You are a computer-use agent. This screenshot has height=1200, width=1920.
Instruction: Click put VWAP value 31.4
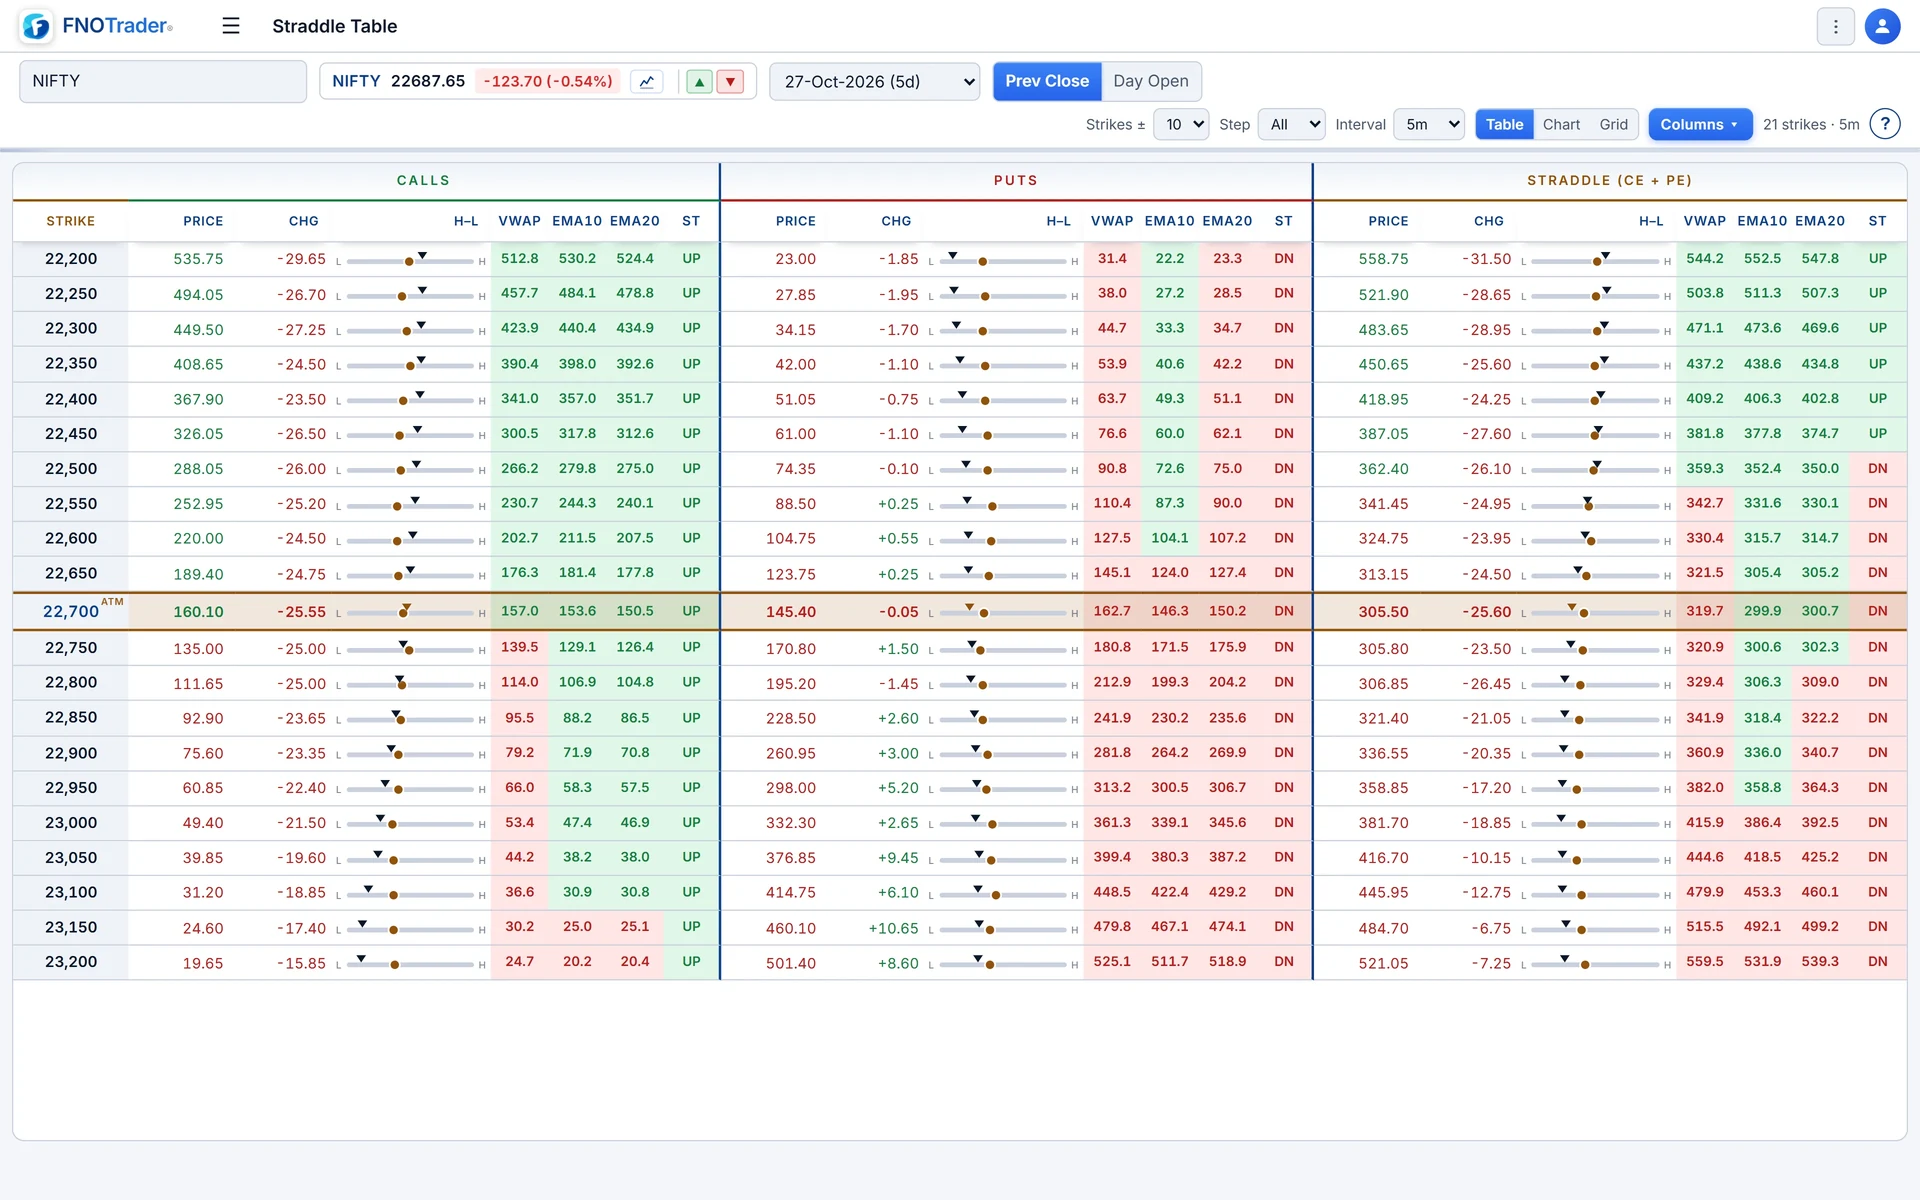click(x=1112, y=259)
